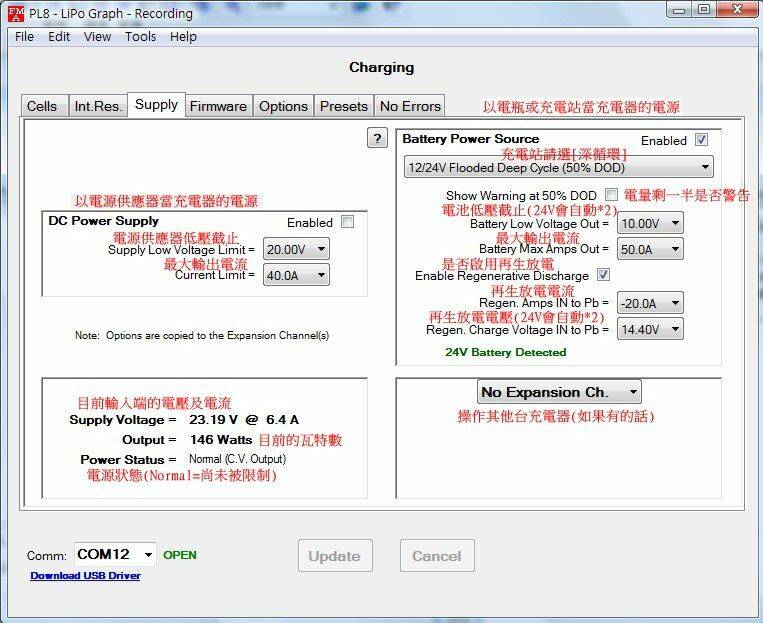Open the Edit menu

[59, 37]
